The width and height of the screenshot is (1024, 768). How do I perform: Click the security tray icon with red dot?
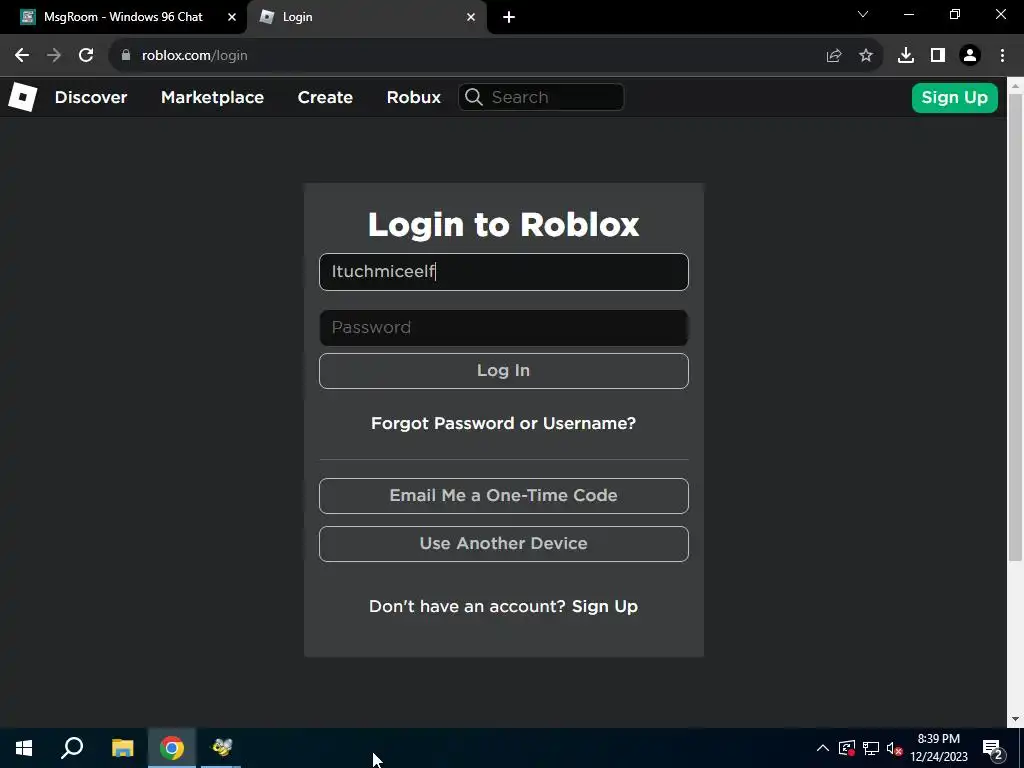(x=847, y=748)
